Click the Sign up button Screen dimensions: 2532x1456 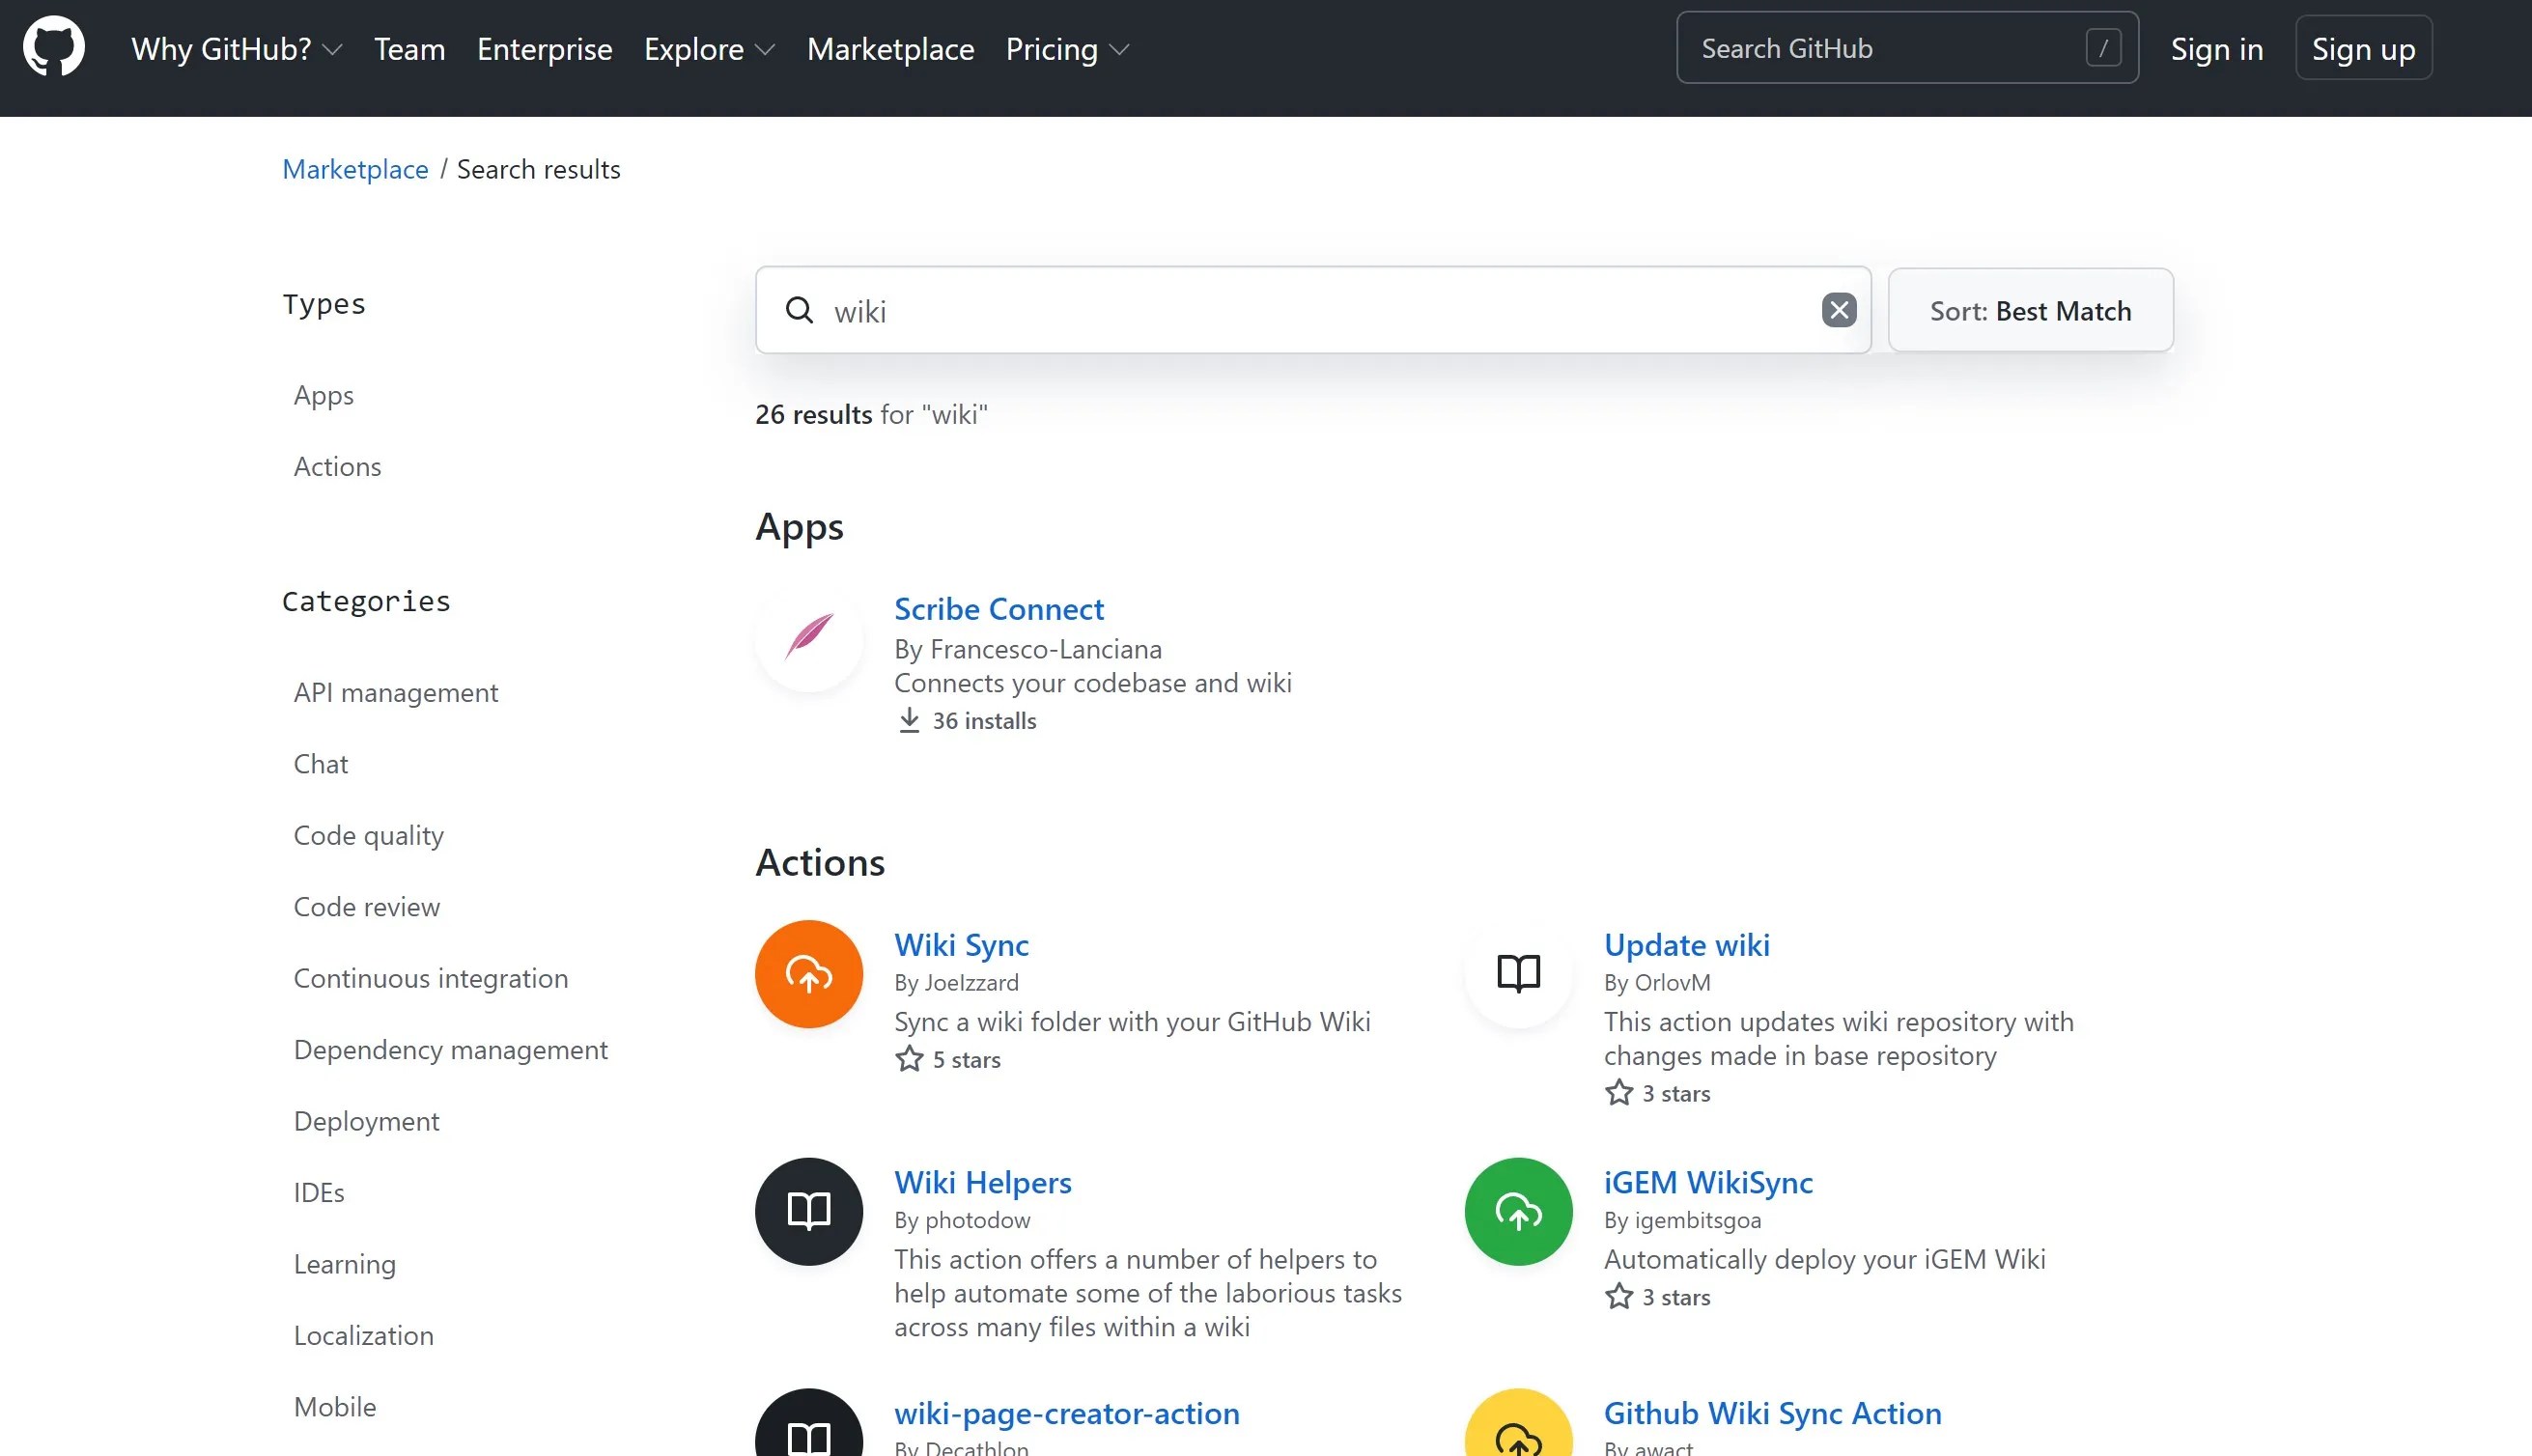click(x=2362, y=47)
